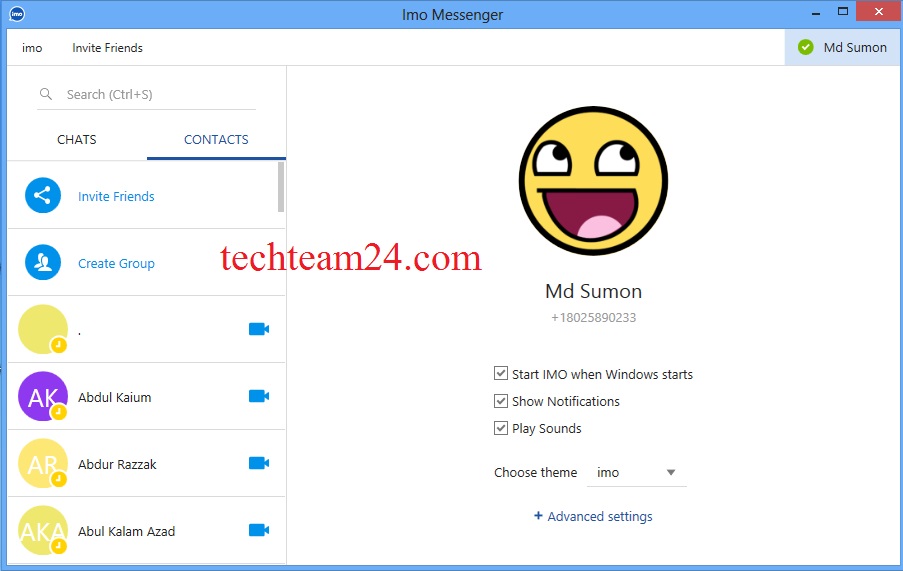Screen dimensions: 903x571
Task: Maximize the Imo Messenger window
Action: (x=843, y=12)
